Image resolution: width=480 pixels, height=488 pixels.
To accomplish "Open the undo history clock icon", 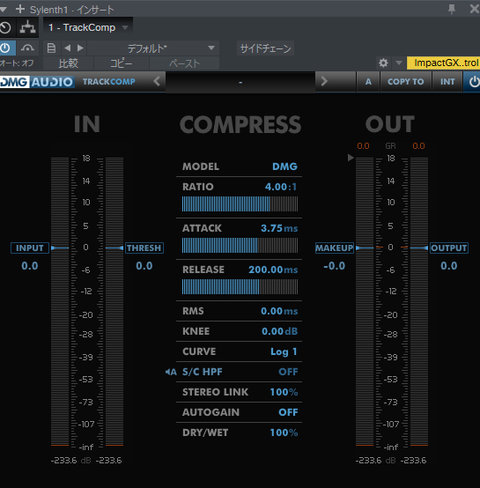I will (6, 28).
